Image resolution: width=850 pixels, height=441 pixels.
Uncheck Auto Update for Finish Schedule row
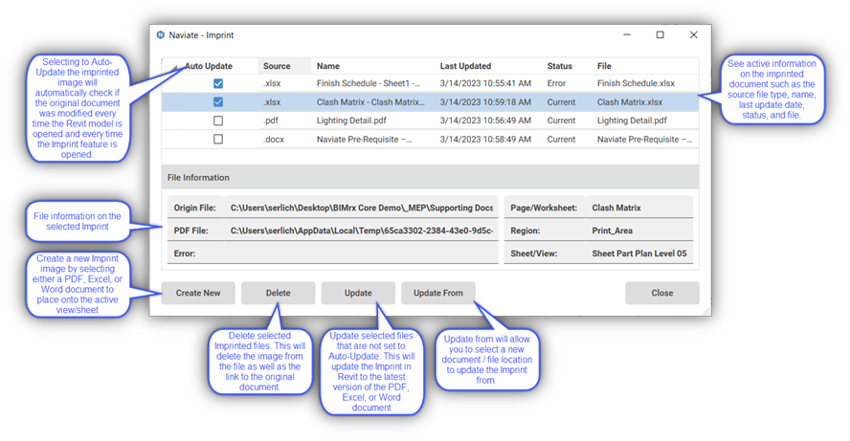[218, 83]
